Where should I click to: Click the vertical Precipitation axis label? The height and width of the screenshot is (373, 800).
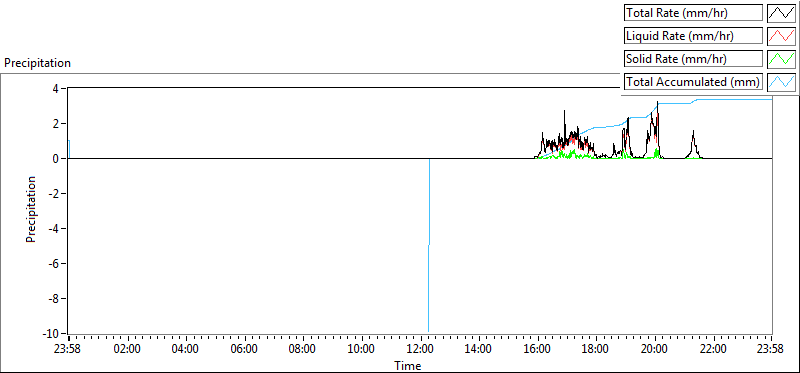click(31, 209)
